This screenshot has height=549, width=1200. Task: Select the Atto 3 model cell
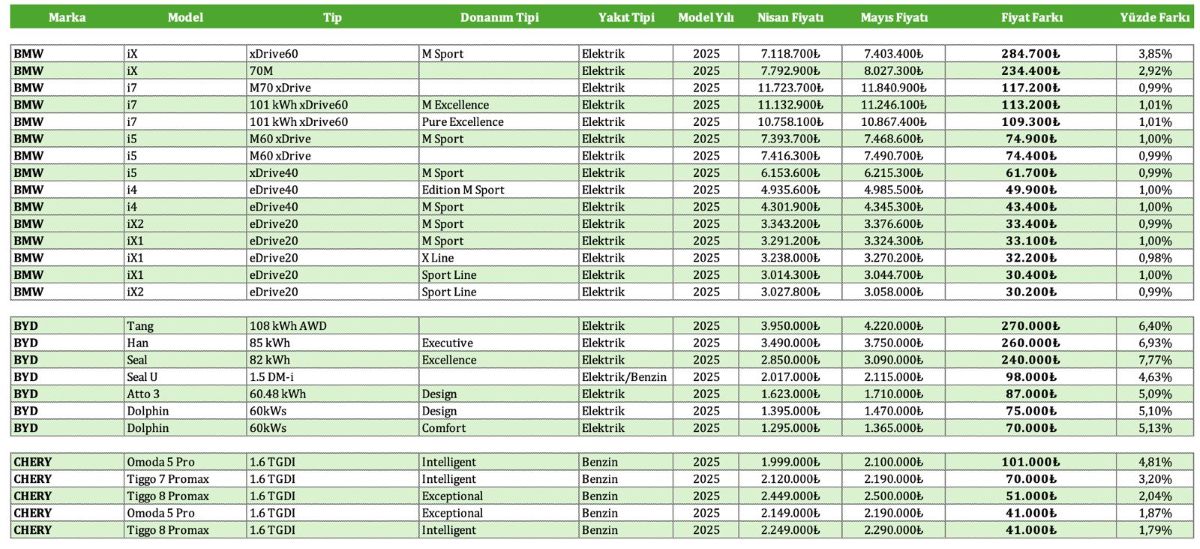pyautogui.click(x=185, y=394)
